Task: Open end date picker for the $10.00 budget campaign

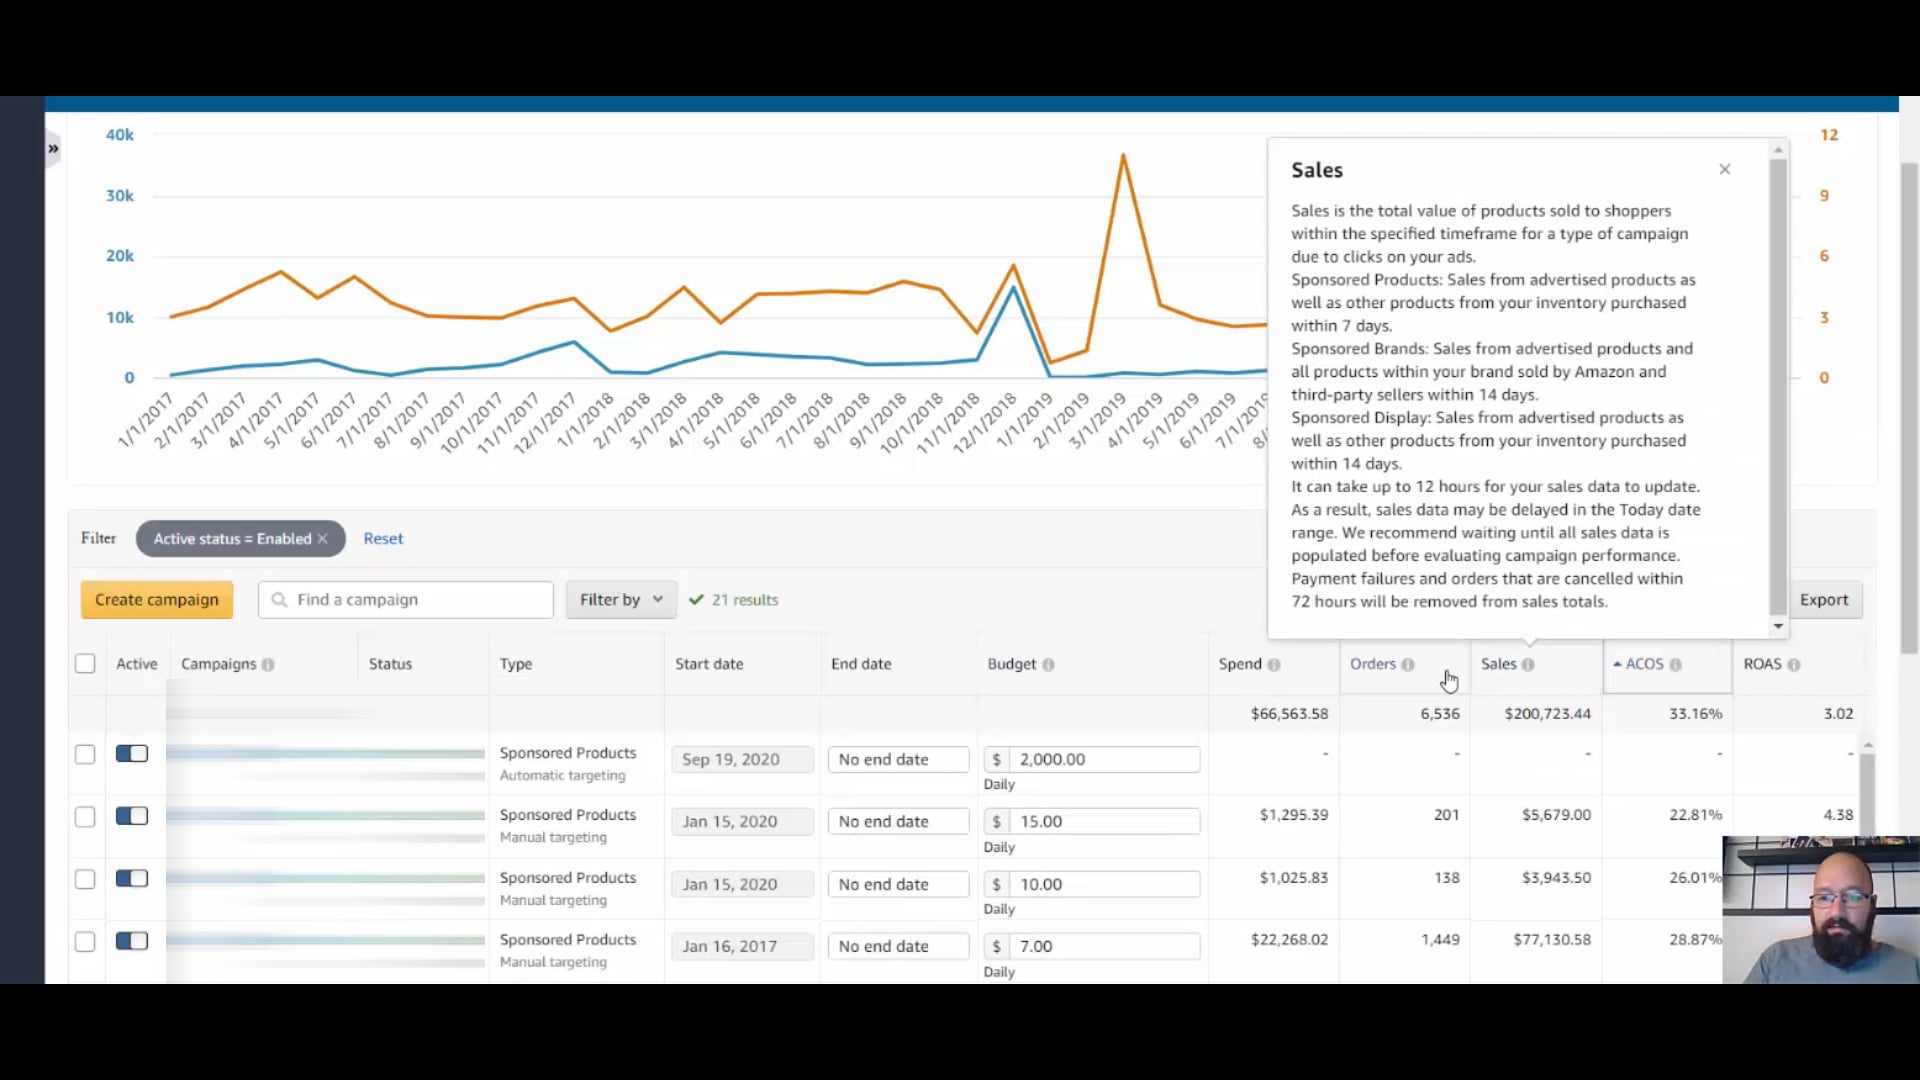Action: coord(898,885)
